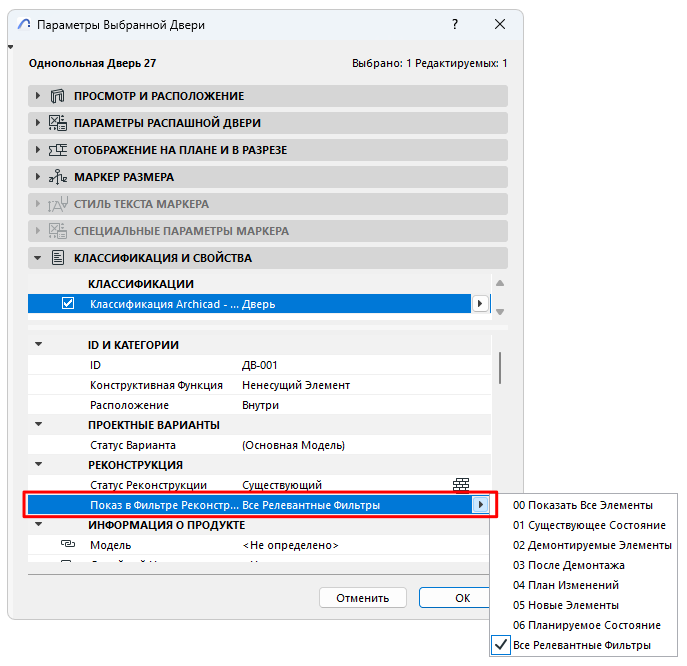The width and height of the screenshot is (687, 666).
Task: Click the floor plan and section display icon
Action: 57,150
